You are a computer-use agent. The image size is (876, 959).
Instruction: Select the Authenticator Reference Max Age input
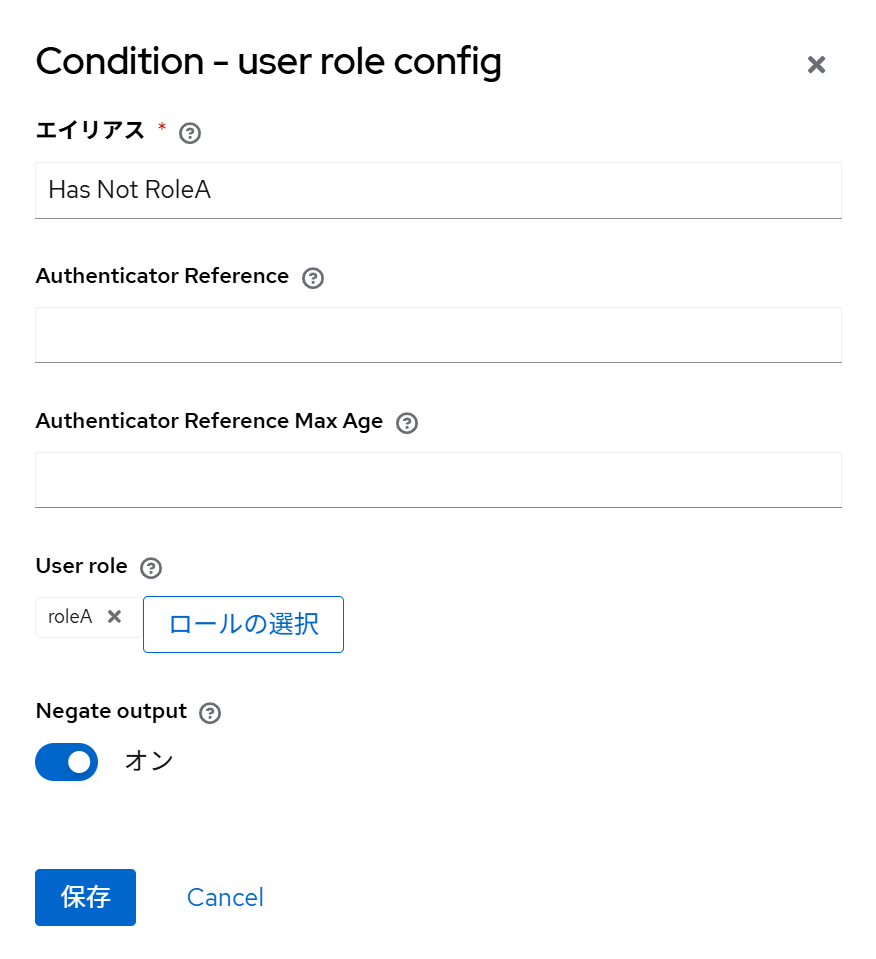438,480
